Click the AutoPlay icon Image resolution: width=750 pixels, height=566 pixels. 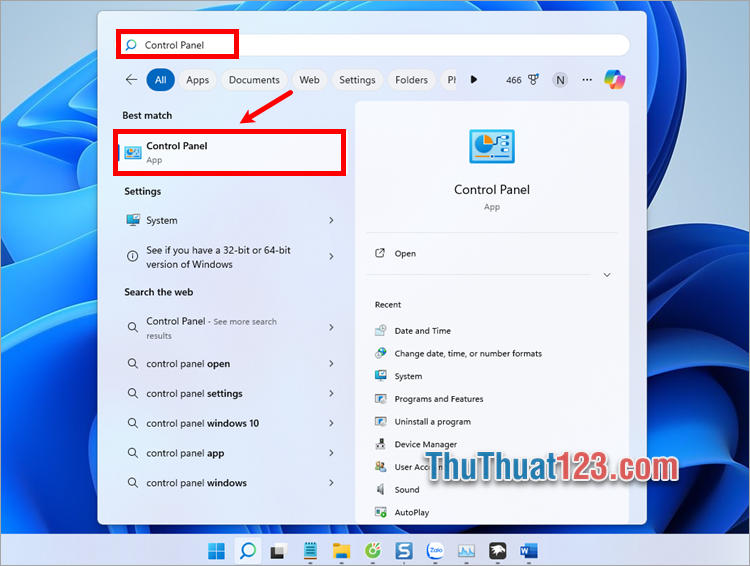pyautogui.click(x=381, y=512)
